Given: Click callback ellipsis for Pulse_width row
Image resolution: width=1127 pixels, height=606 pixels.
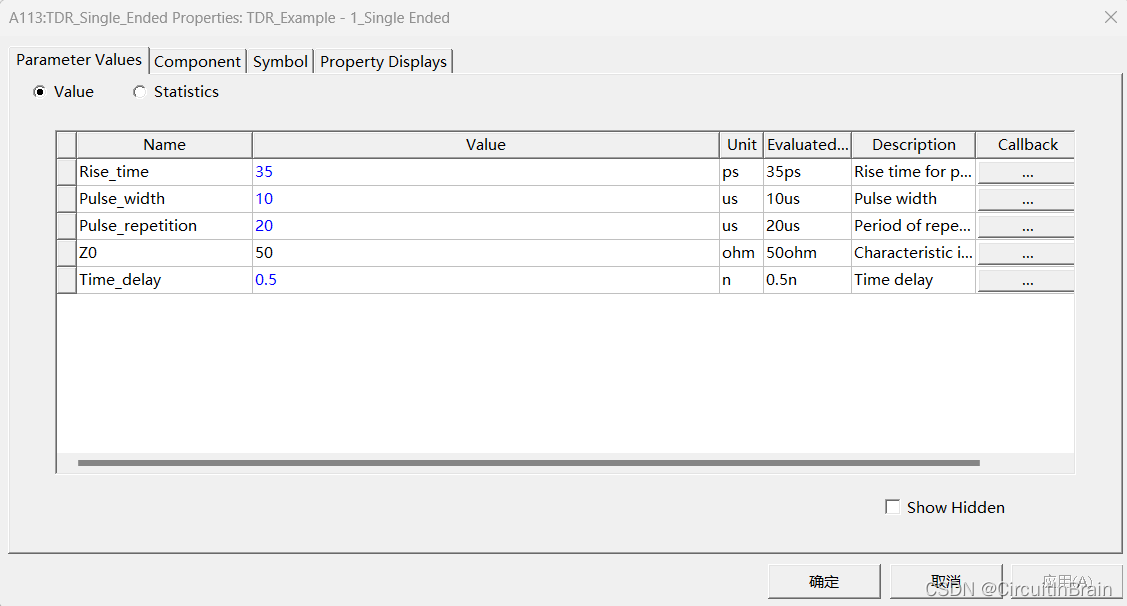Looking at the screenshot, I should coord(1026,199).
